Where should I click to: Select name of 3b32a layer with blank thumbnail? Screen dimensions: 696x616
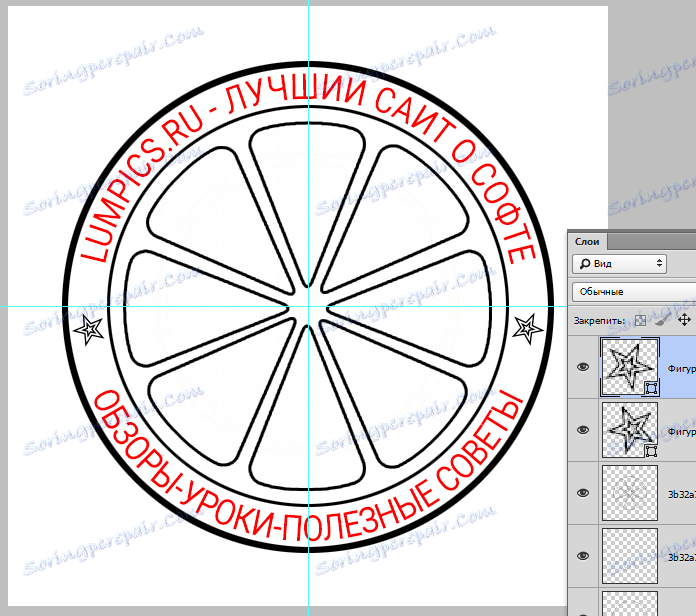point(682,557)
